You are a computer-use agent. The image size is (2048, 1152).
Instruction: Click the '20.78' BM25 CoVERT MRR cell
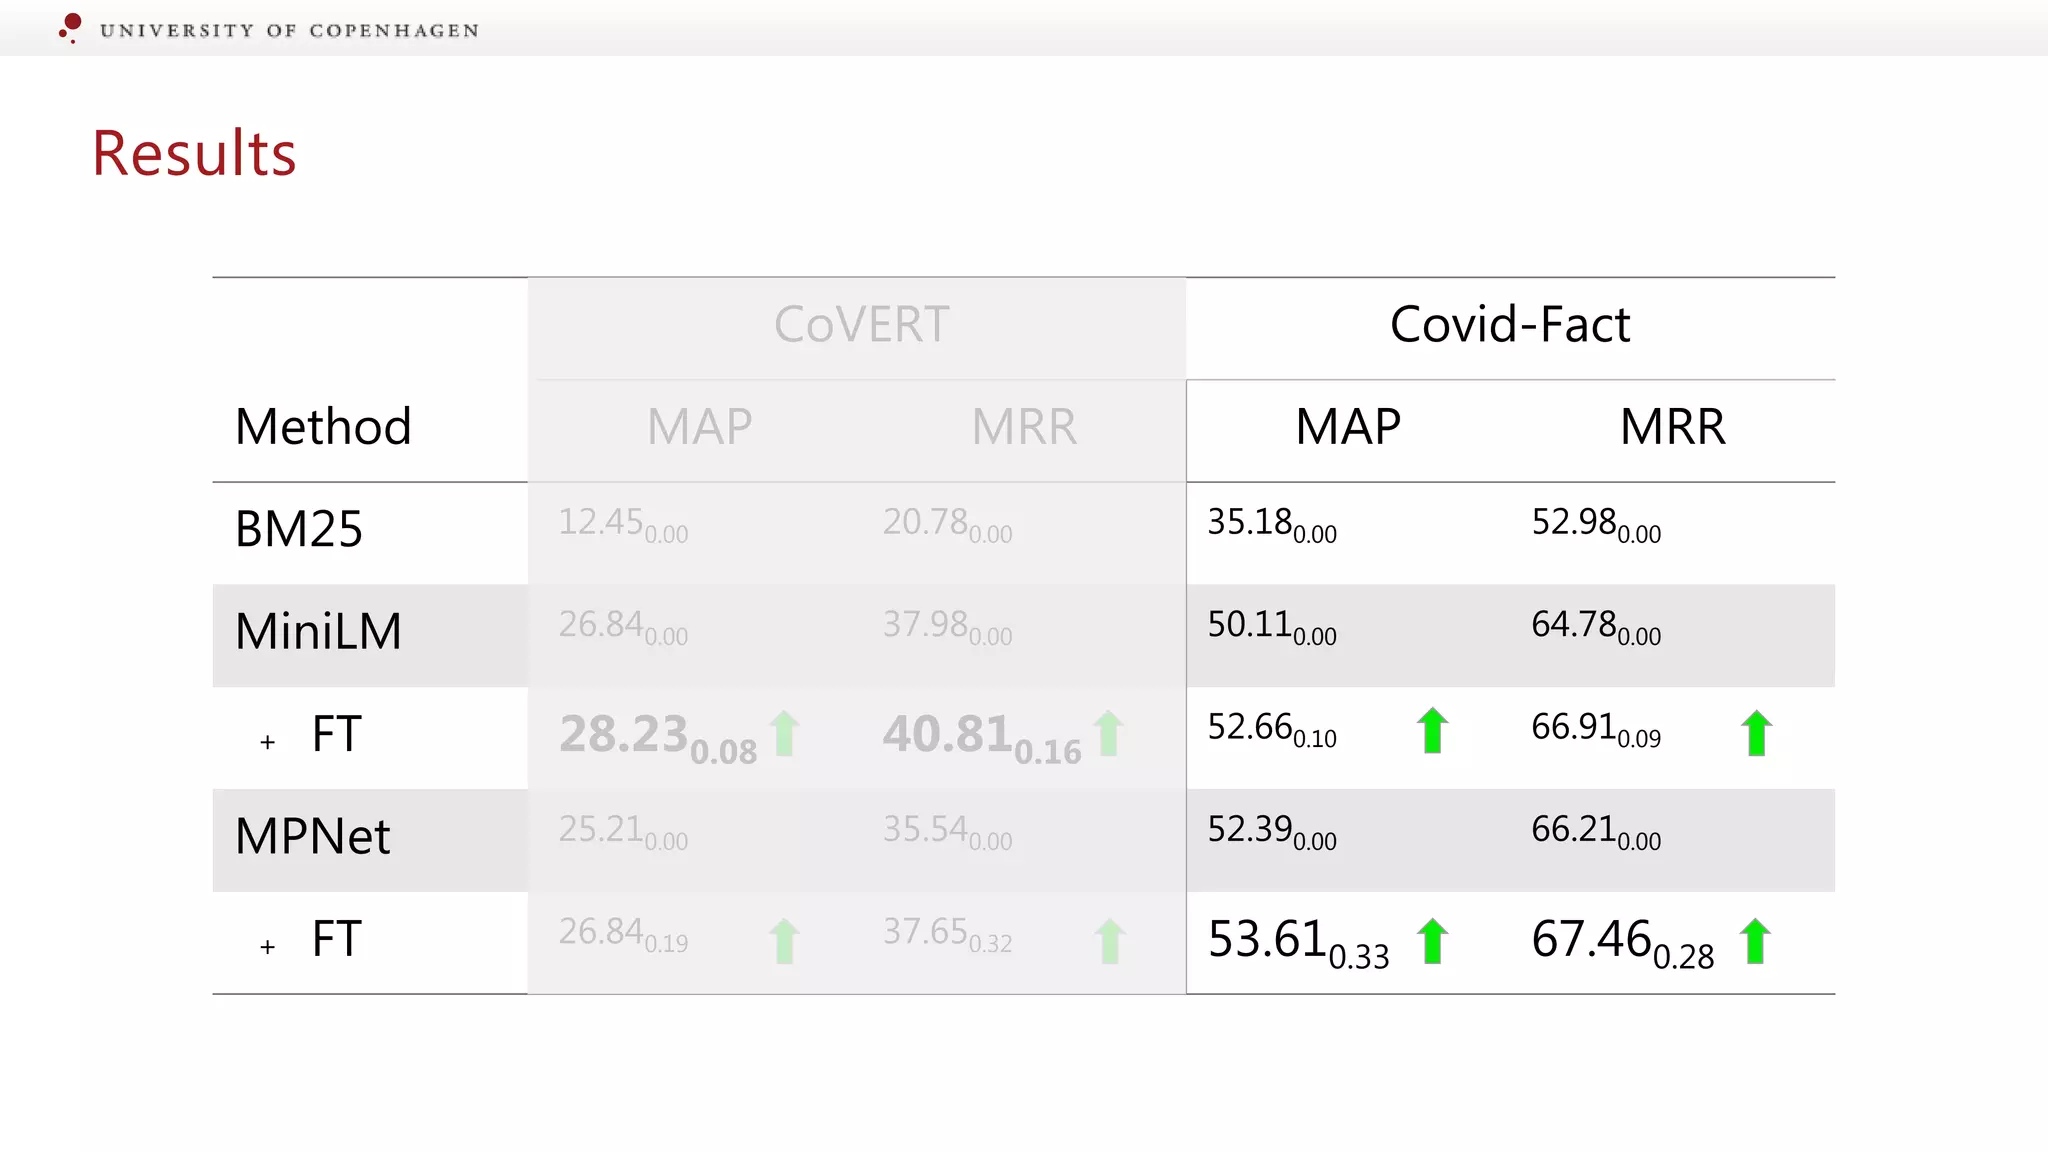pyautogui.click(x=947, y=524)
